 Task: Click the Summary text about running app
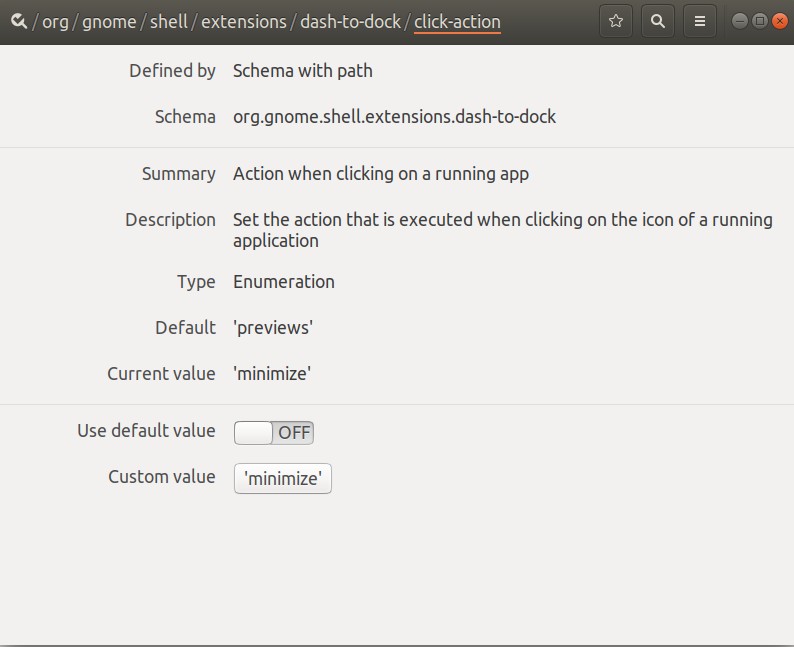tap(381, 174)
